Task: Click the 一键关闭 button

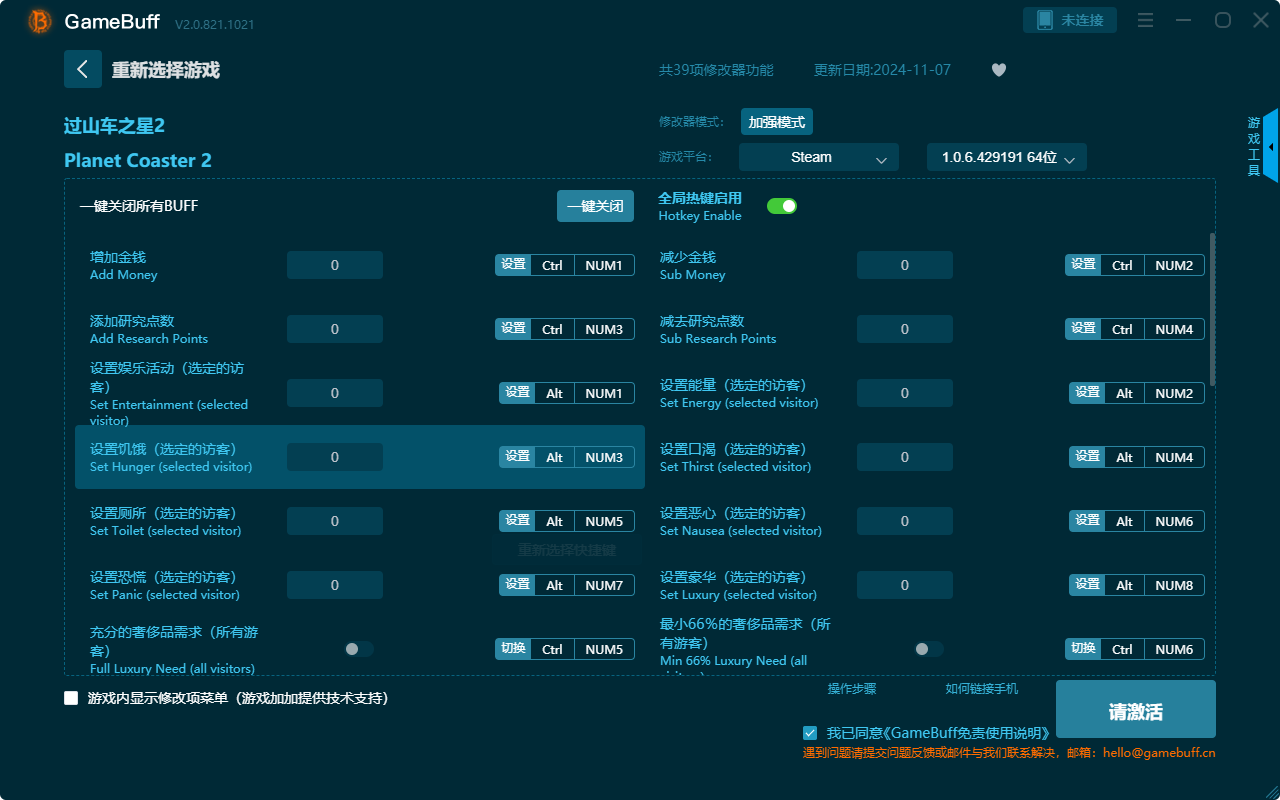Action: (595, 205)
